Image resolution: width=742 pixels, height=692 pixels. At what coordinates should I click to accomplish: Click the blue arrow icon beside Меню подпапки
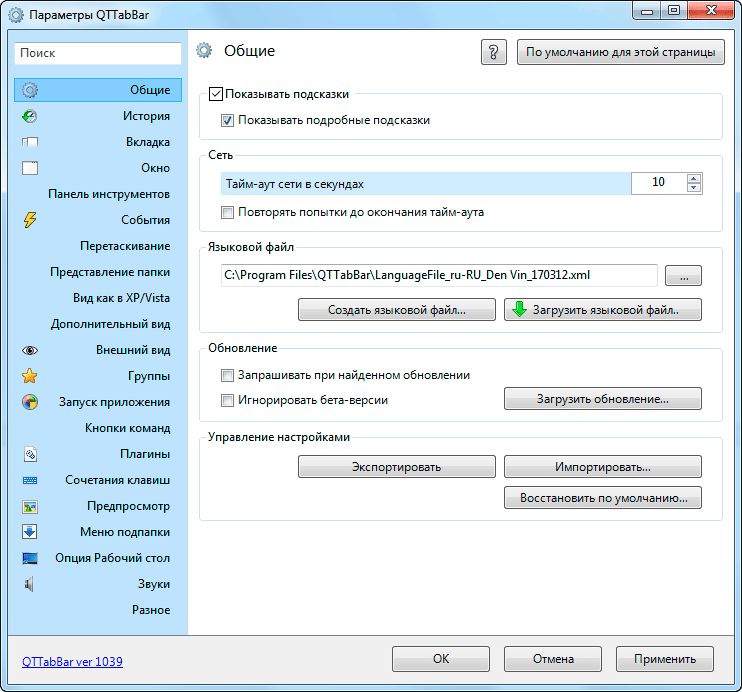30,532
